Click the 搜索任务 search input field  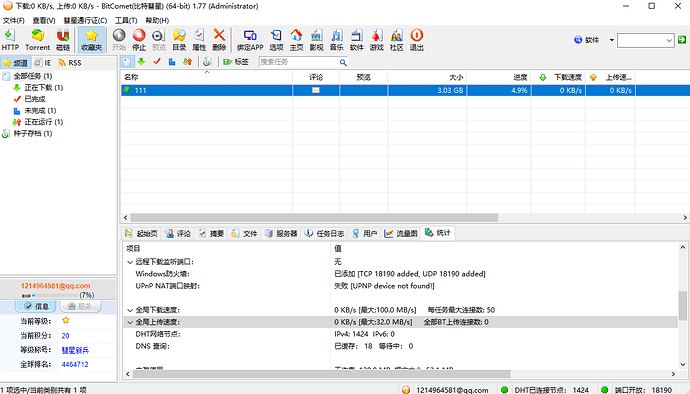click(299, 62)
